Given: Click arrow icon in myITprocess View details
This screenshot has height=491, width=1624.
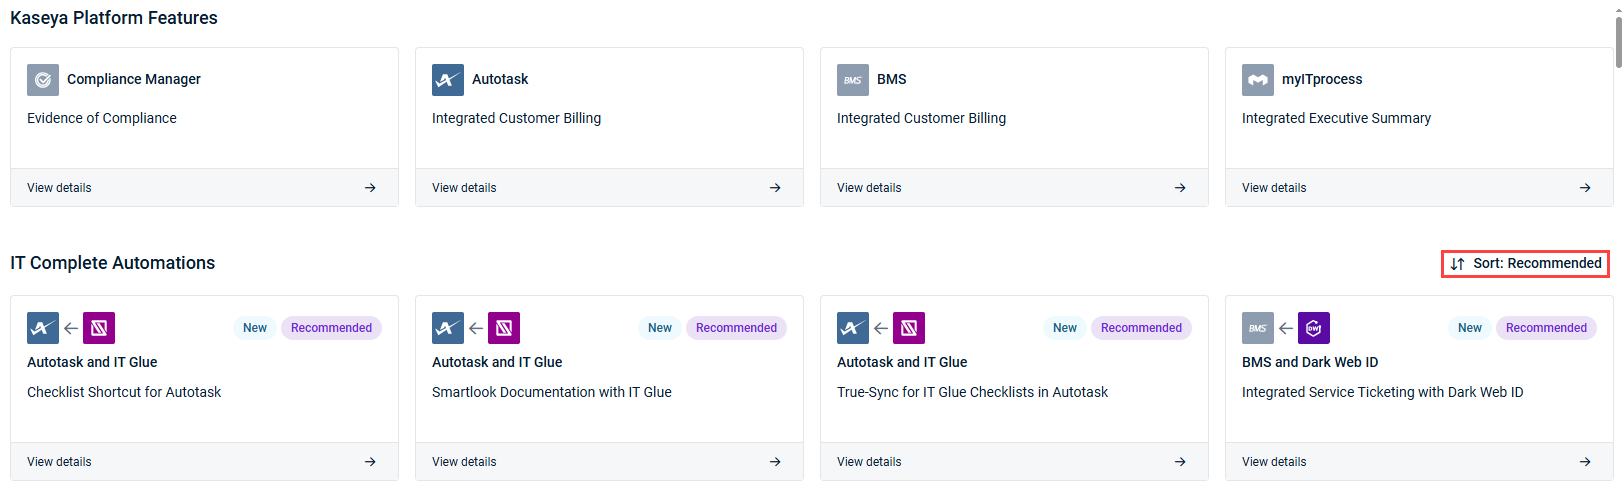Looking at the screenshot, I should 1585,188.
